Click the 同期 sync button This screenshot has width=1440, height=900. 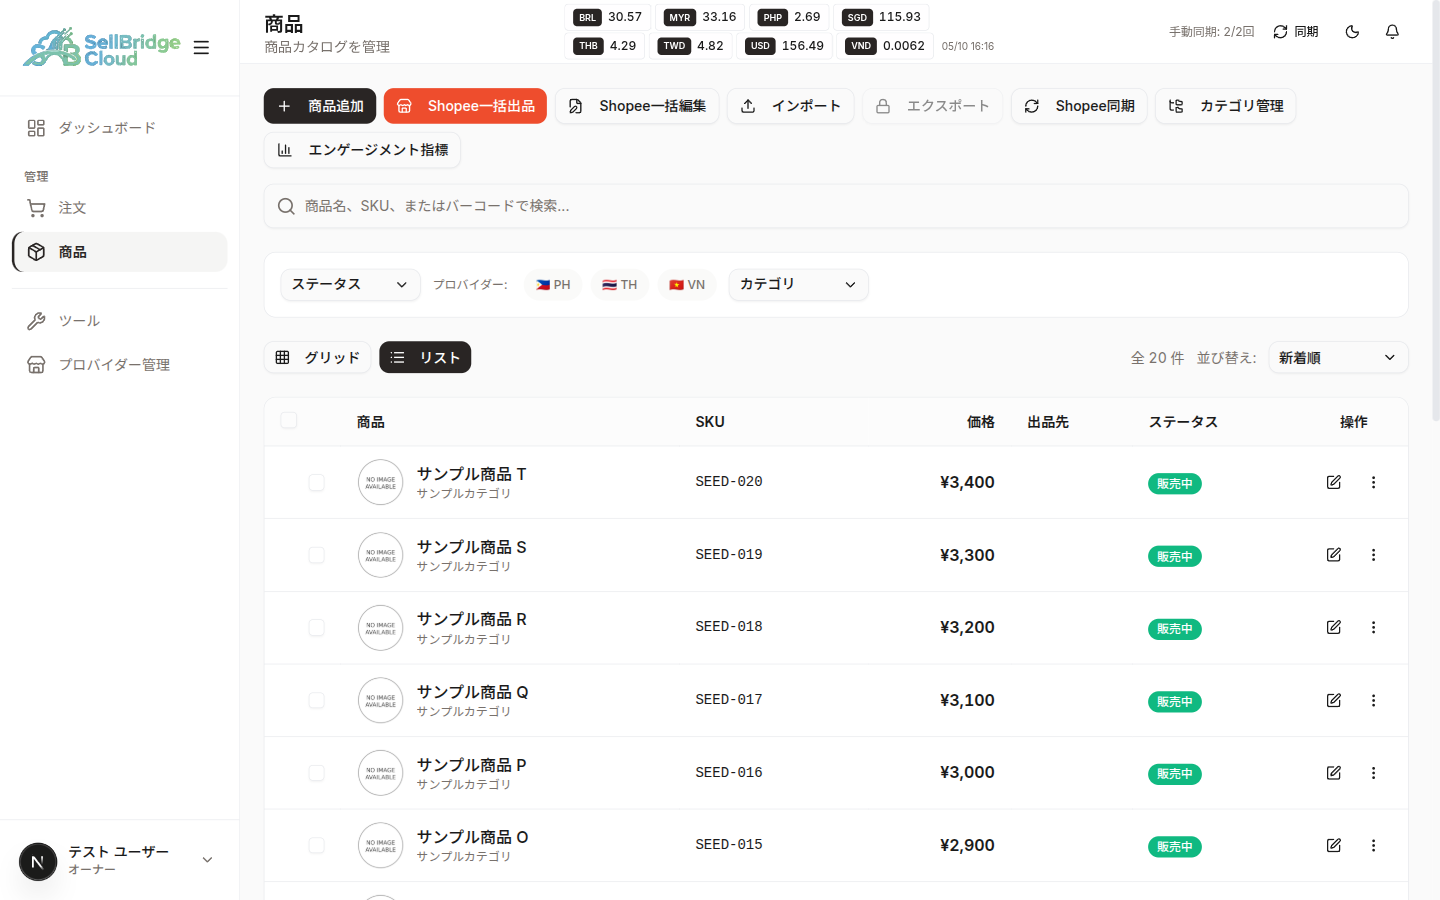click(x=1296, y=32)
